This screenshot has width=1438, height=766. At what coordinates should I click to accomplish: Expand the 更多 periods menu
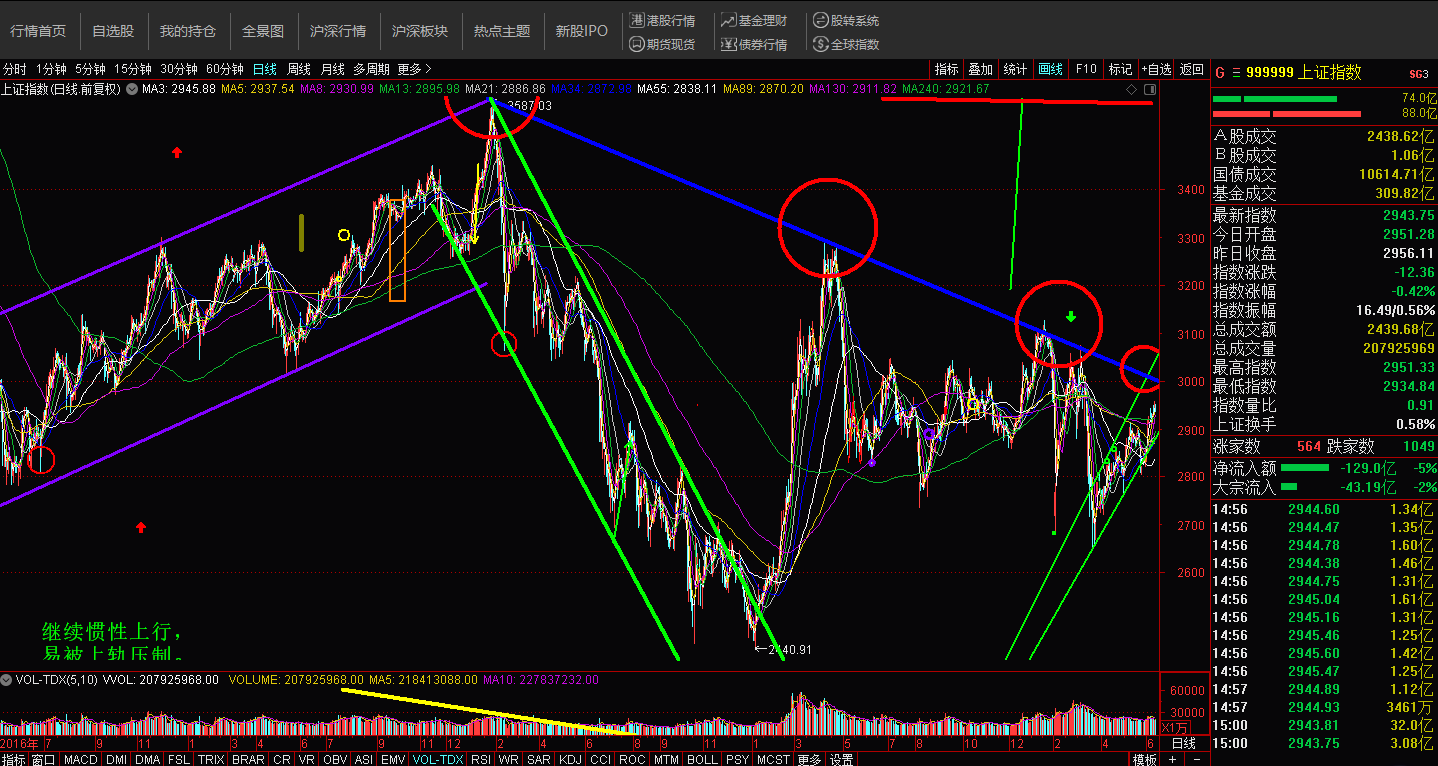[414, 69]
